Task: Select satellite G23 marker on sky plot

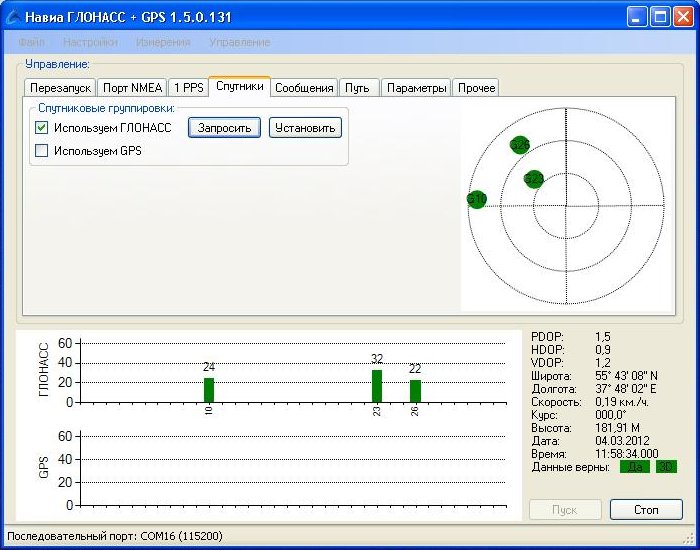Action: click(534, 179)
